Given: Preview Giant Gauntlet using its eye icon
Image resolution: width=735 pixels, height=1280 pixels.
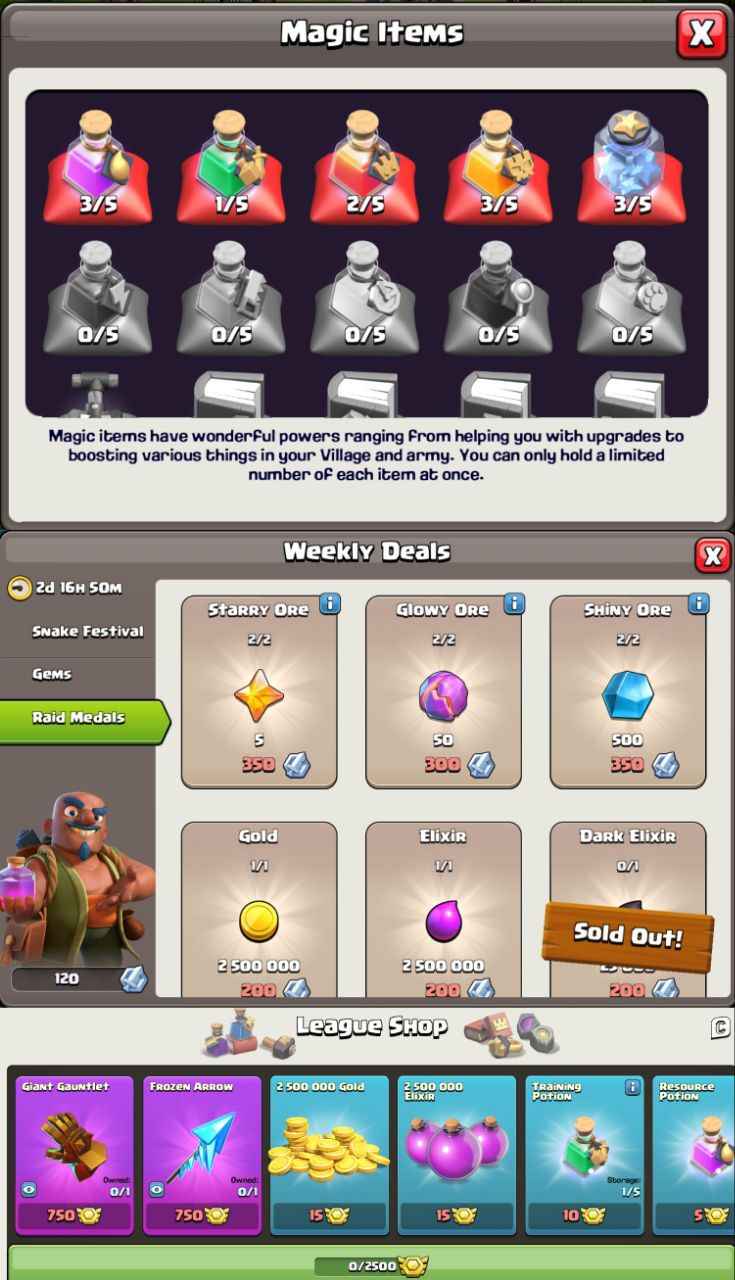Looking at the screenshot, I should tap(30, 1190).
